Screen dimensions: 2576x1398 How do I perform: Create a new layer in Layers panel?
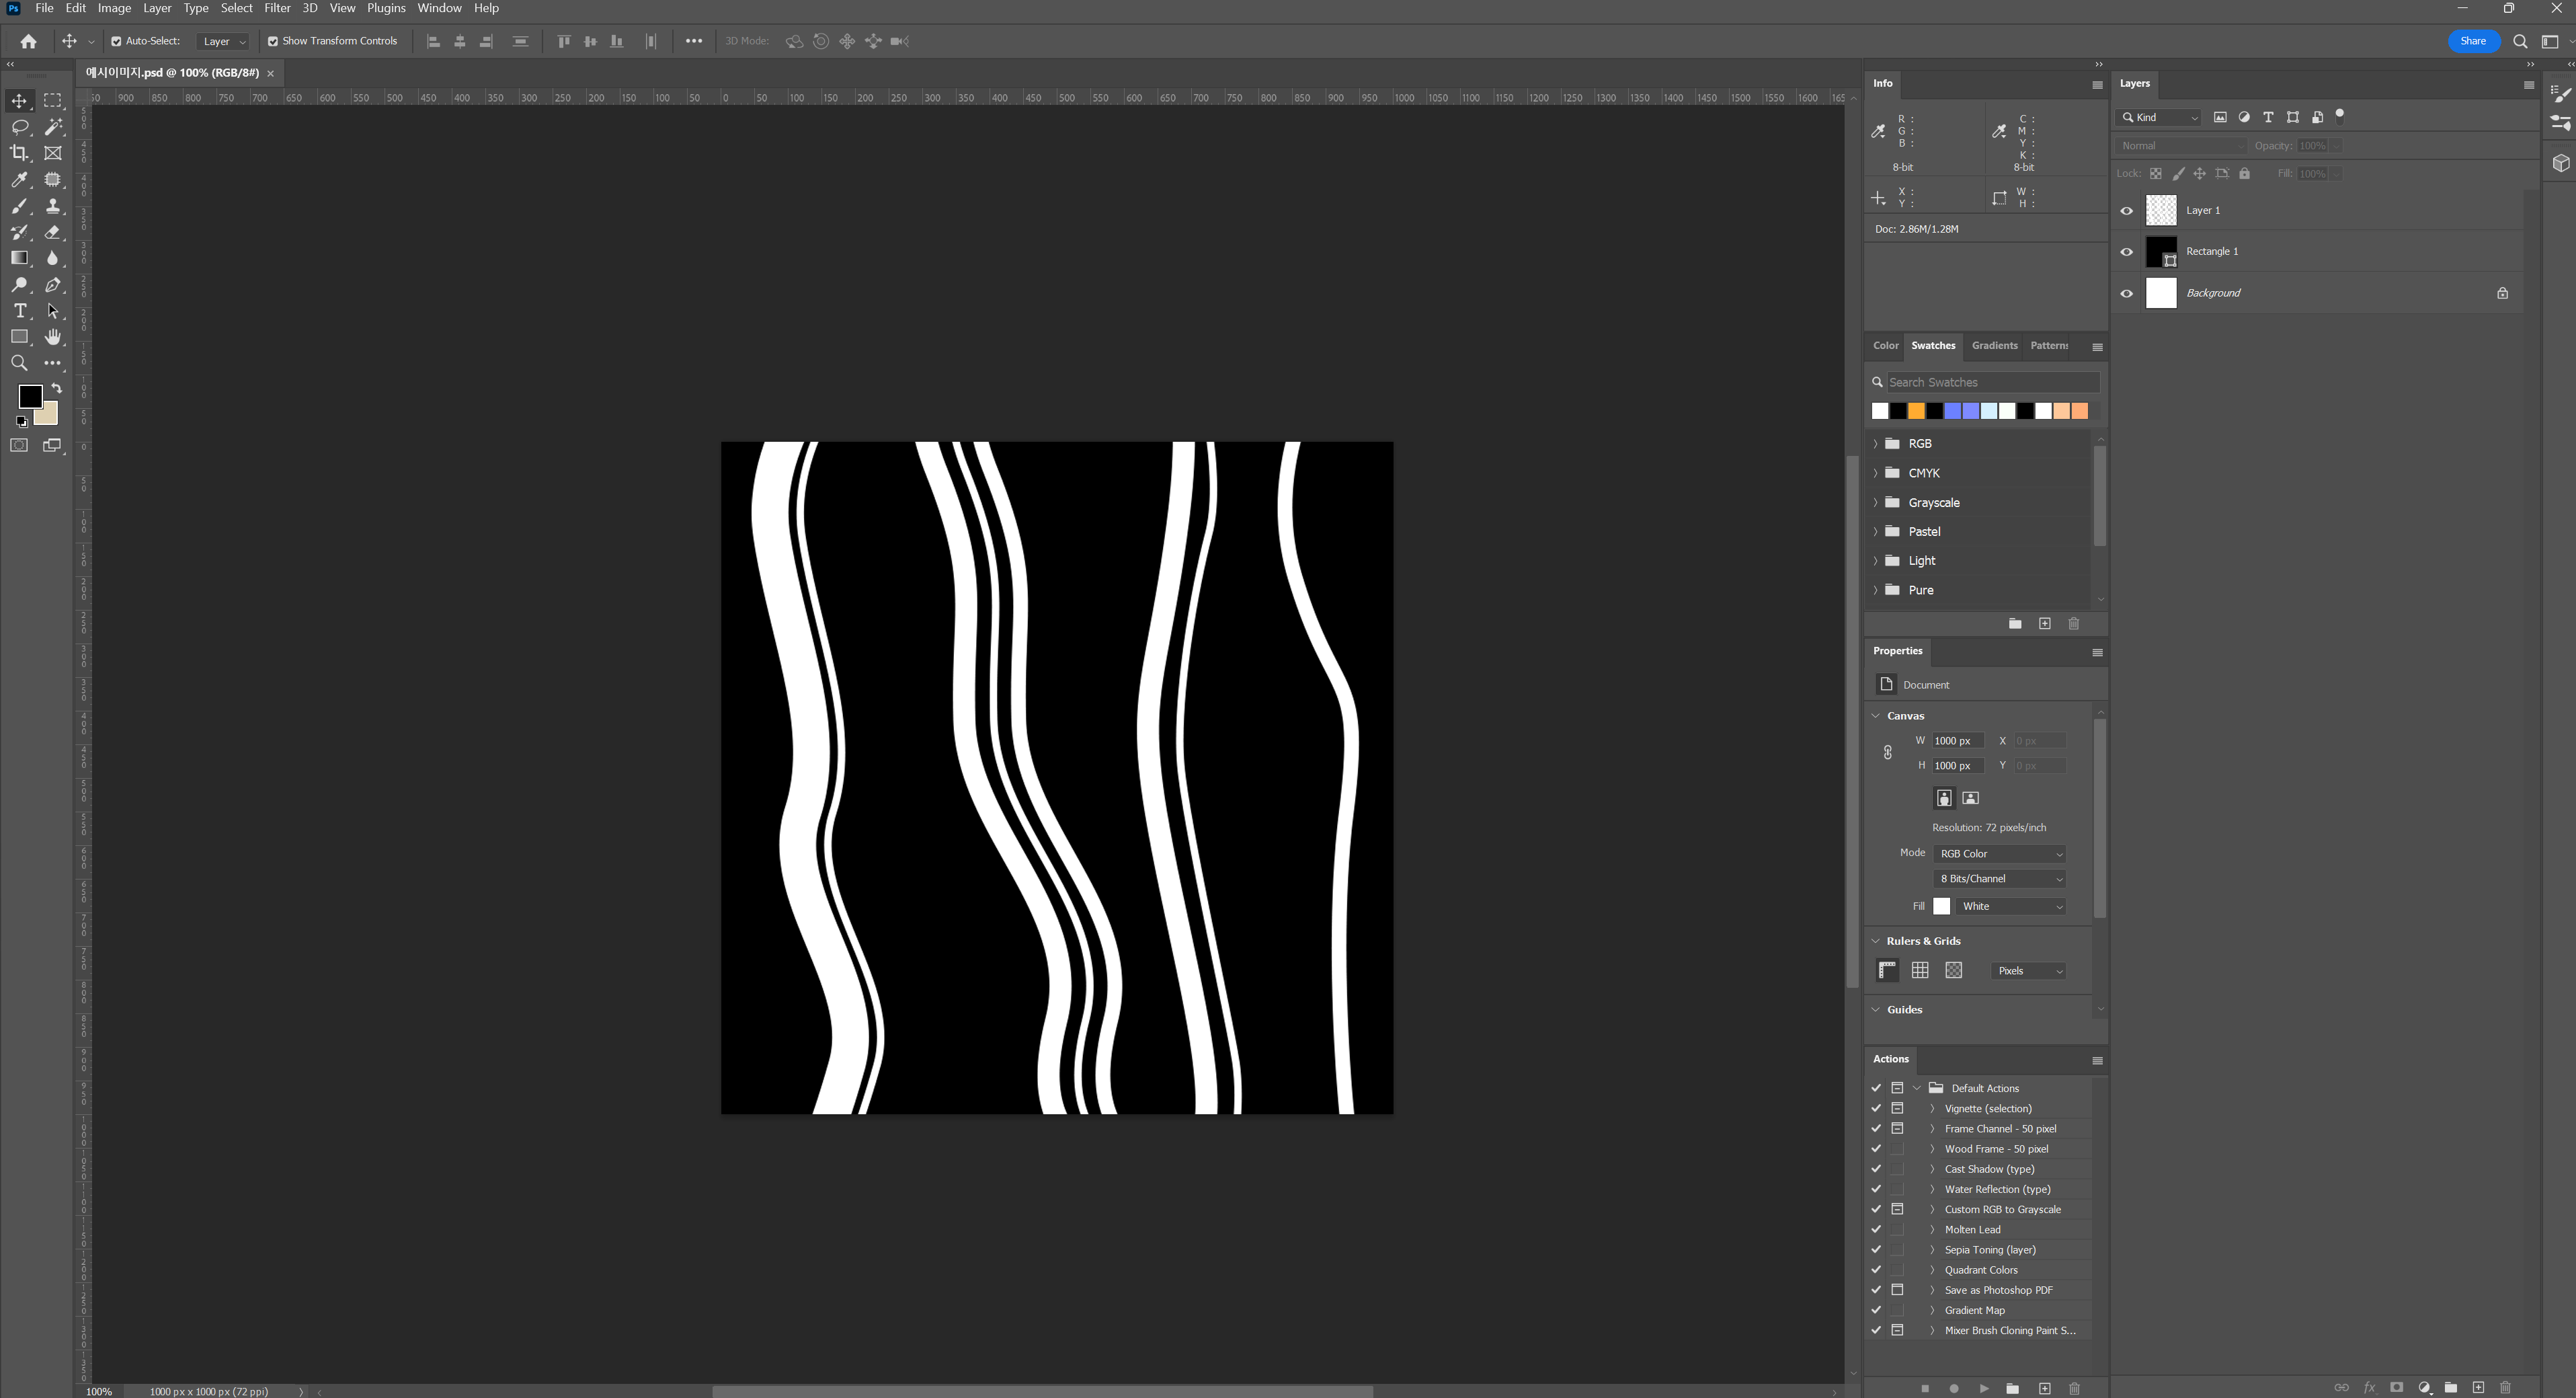tap(2478, 1387)
